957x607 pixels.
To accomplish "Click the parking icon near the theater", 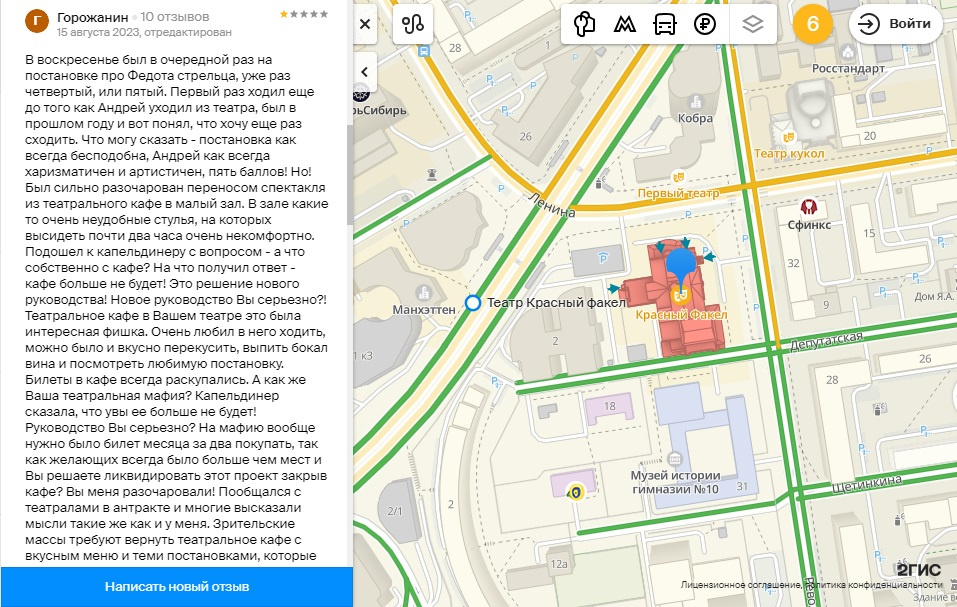I will (603, 258).
